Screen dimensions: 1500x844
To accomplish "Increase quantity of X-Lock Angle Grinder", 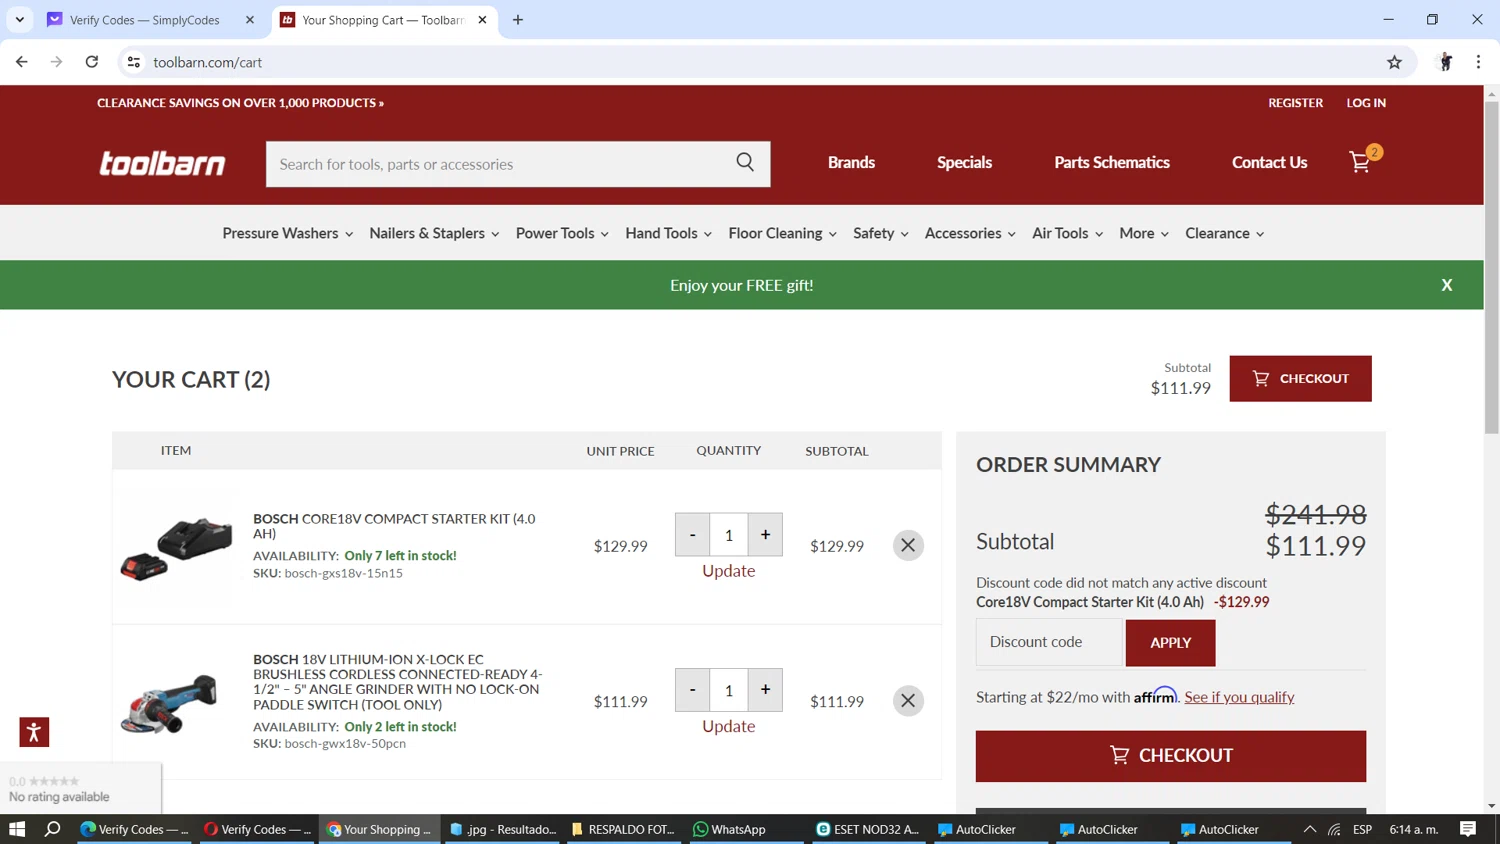I will point(765,690).
